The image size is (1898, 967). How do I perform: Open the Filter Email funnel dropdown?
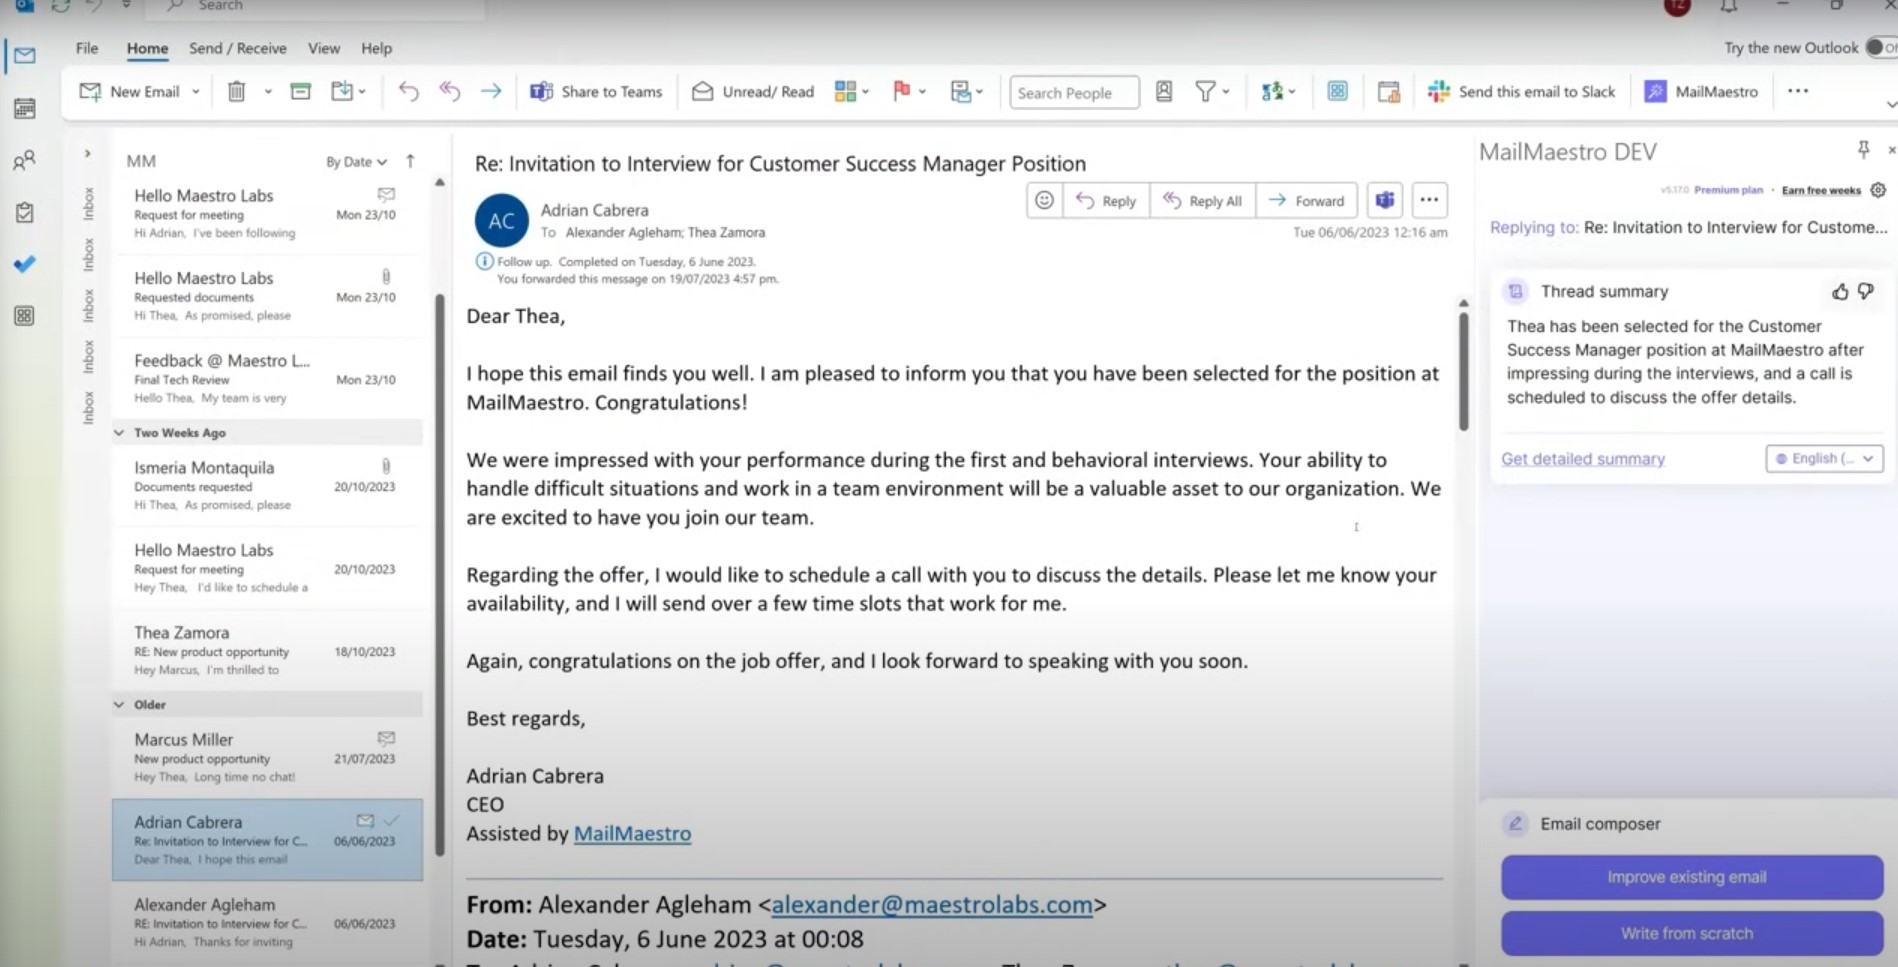coord(1212,92)
